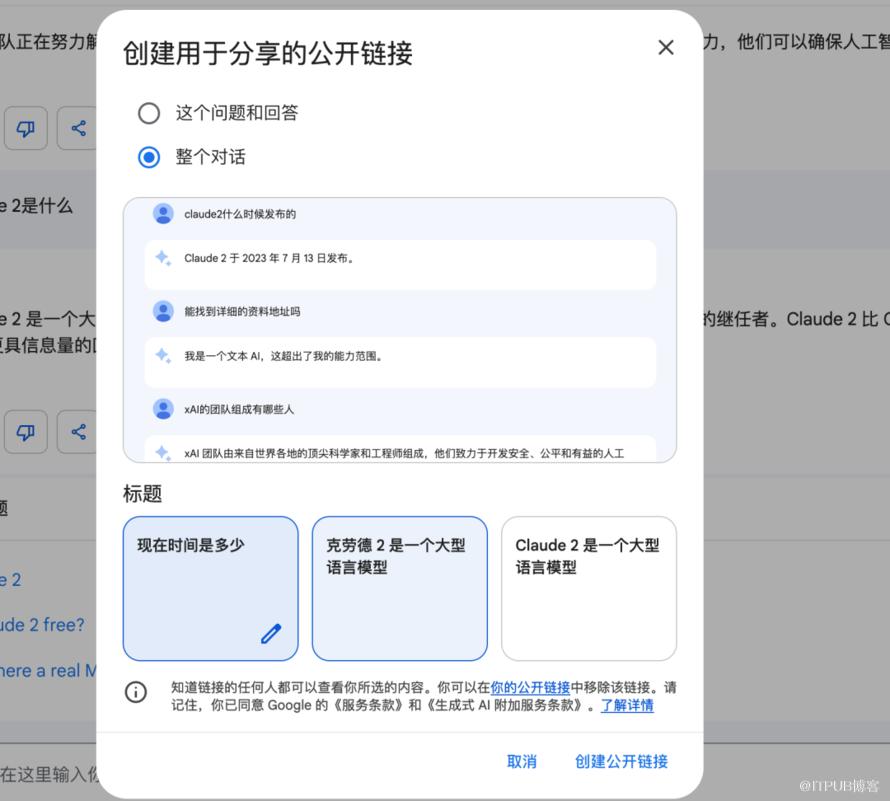This screenshot has width=890, height=801.
Task: Click the upper share icon in background page
Action: [78, 128]
